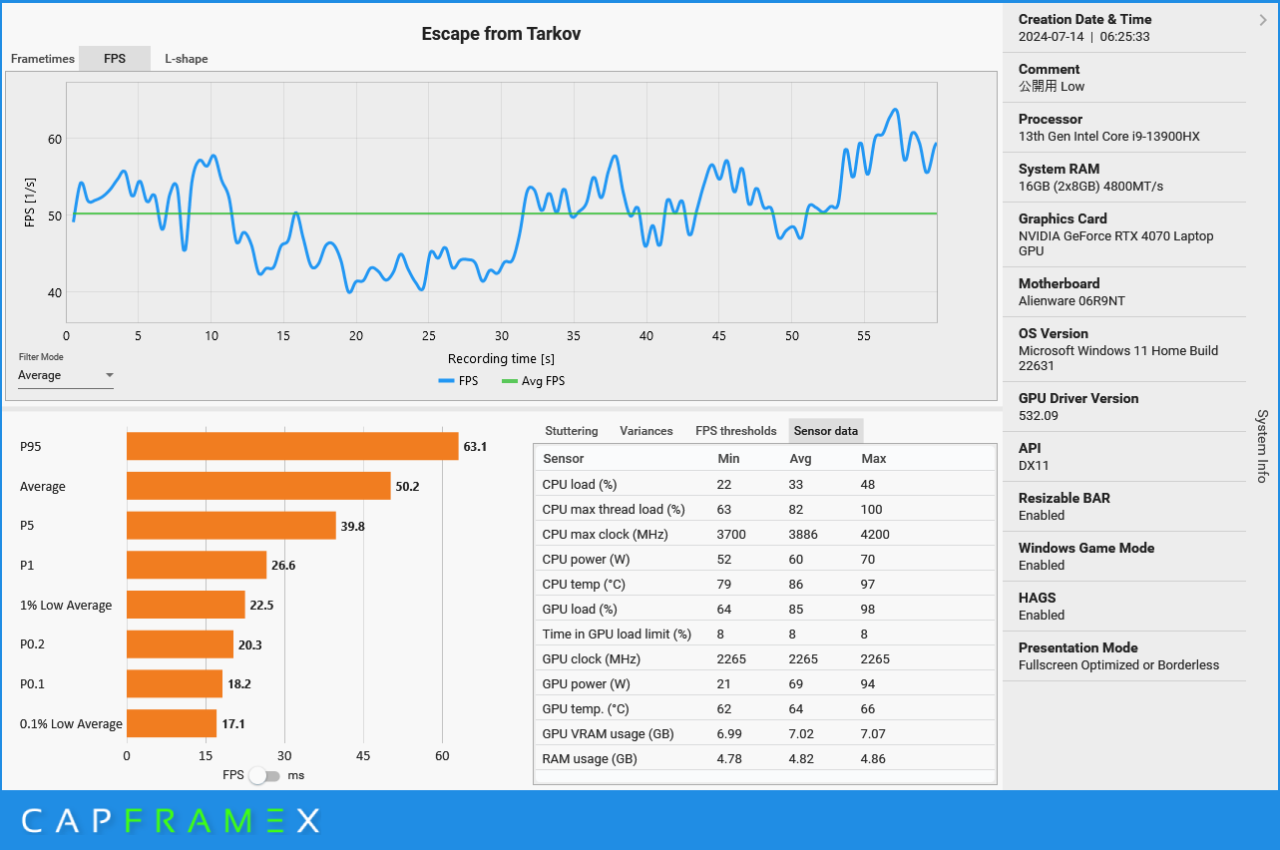The height and width of the screenshot is (850, 1280).
Task: Select the GPU temp. (°C) row
Action: (765, 709)
